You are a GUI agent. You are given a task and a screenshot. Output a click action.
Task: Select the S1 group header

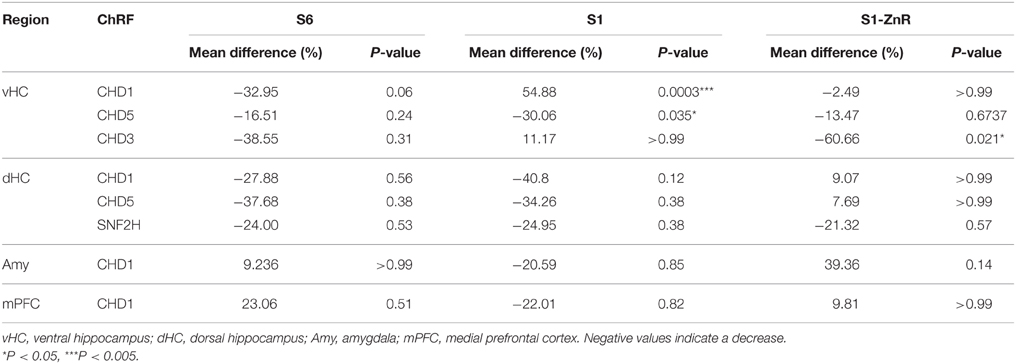[x=599, y=21]
